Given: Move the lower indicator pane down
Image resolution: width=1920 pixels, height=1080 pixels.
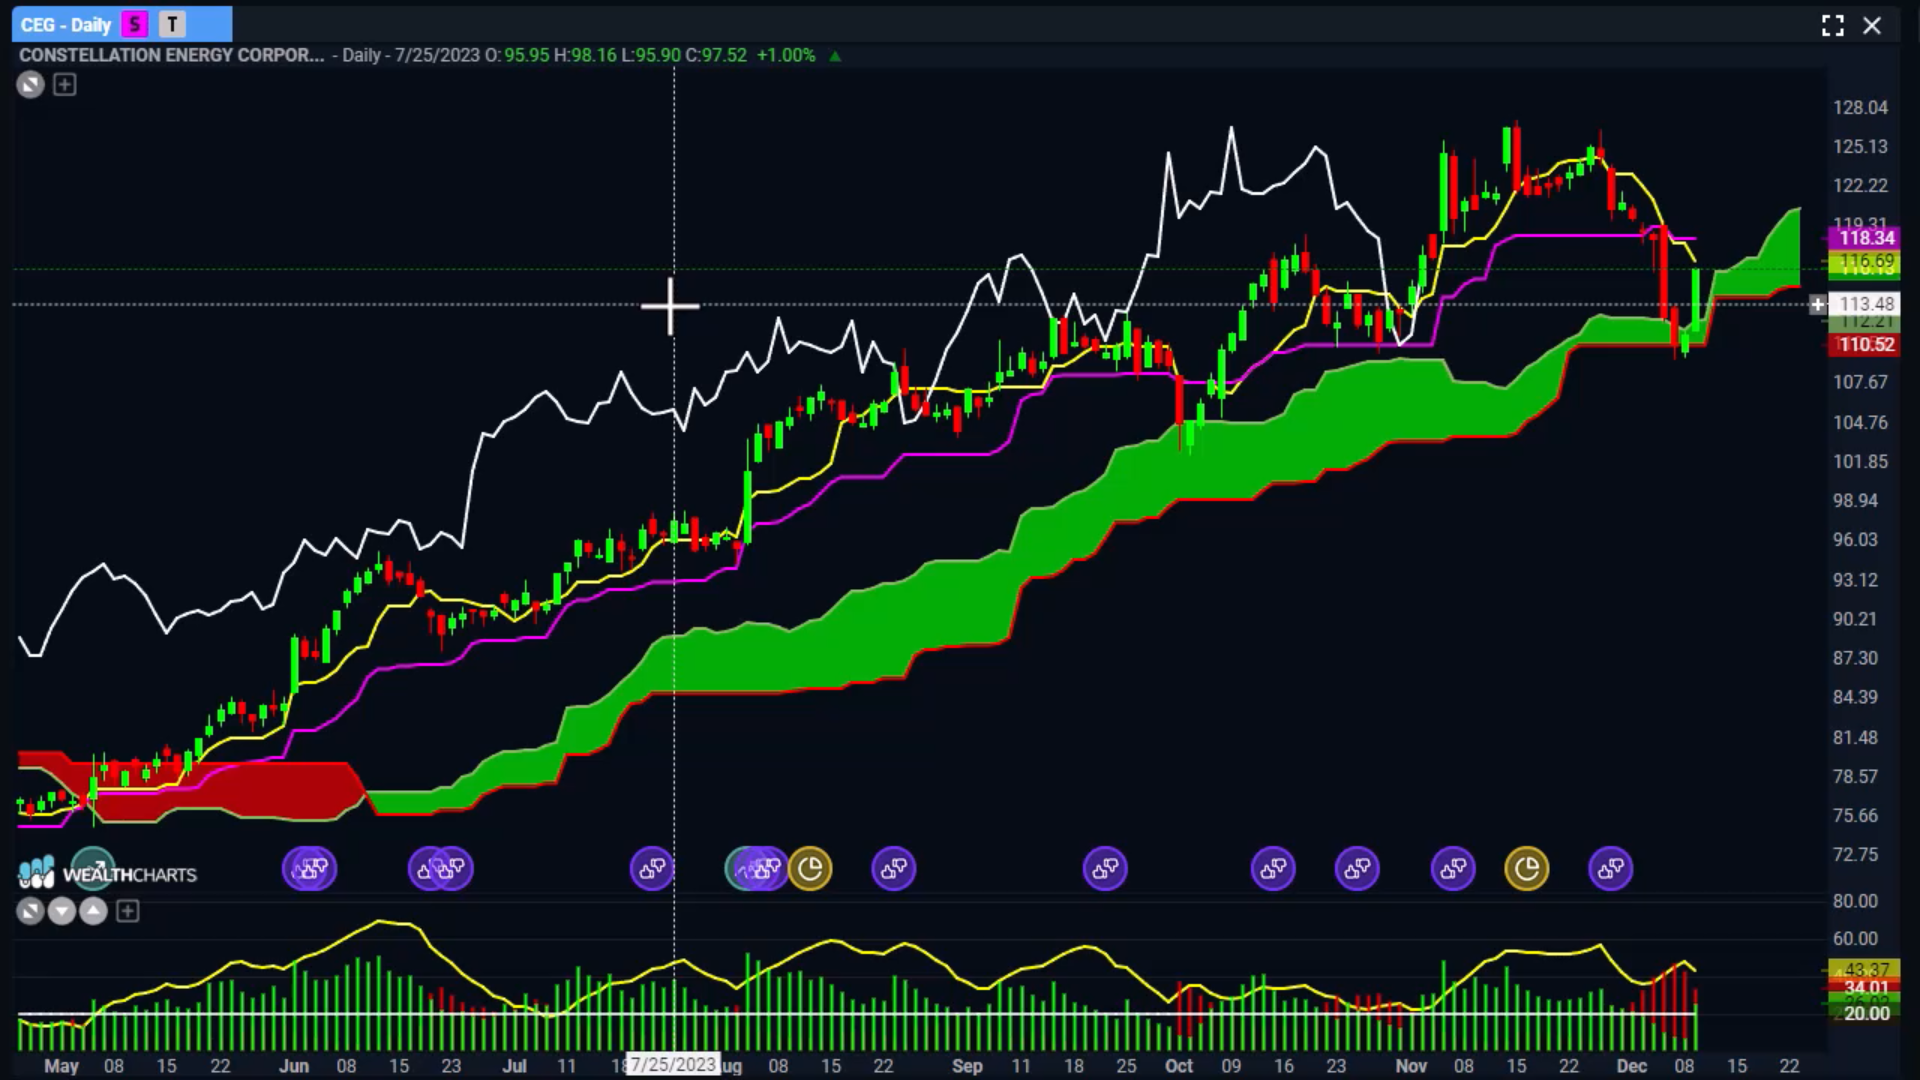Looking at the screenshot, I should click(x=62, y=911).
